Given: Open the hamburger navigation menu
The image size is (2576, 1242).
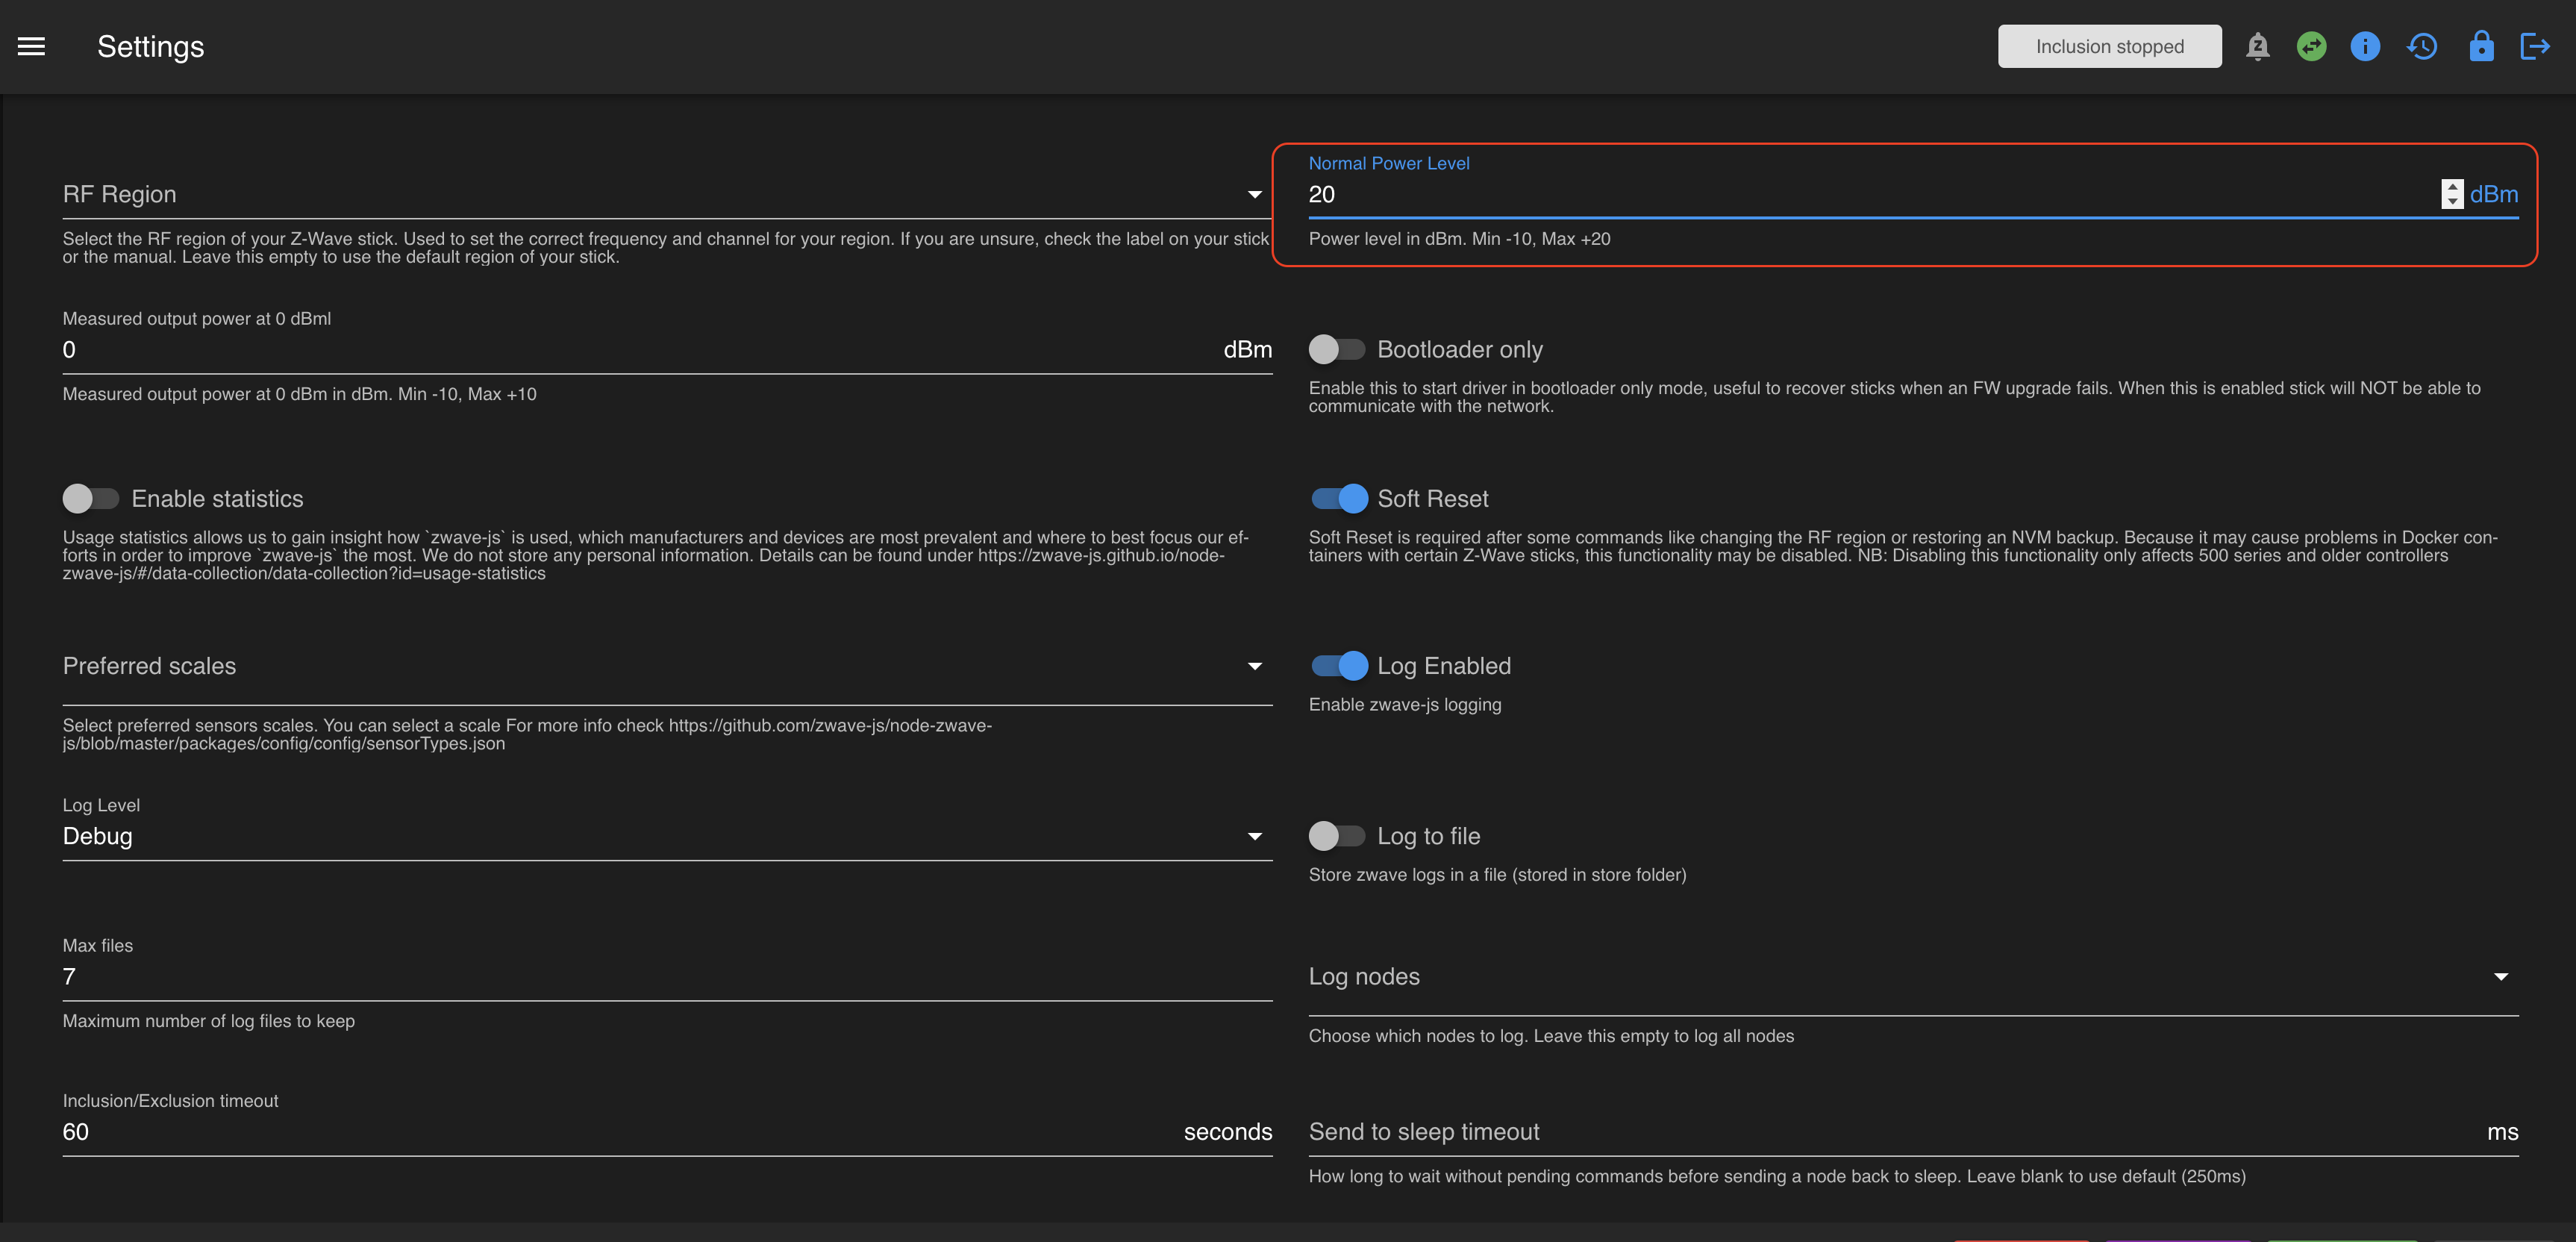Looking at the screenshot, I should (31, 46).
